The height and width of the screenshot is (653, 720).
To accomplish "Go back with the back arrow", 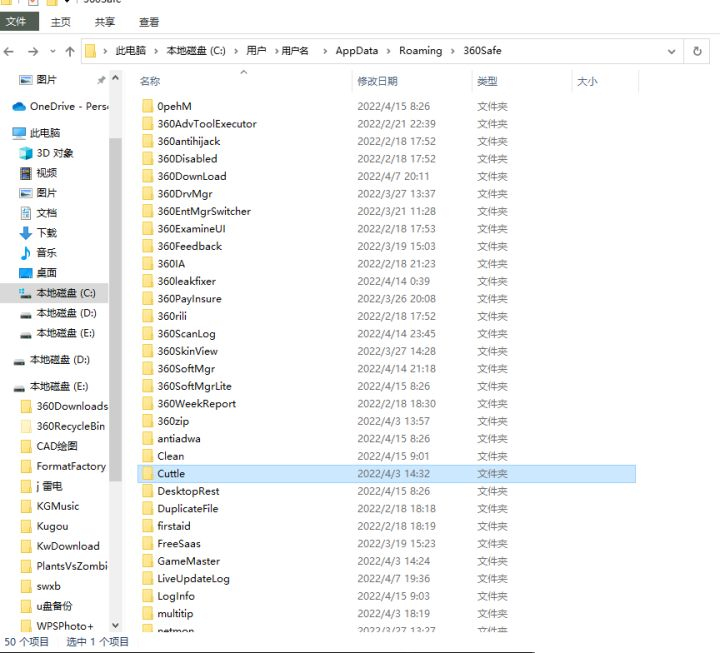I will tap(9, 51).
